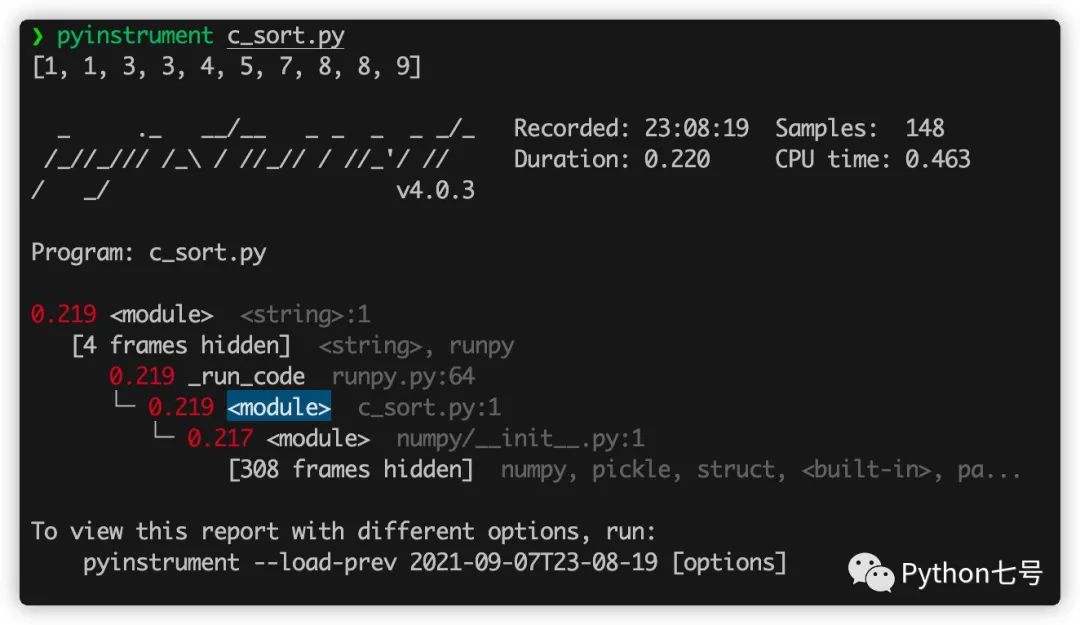This screenshot has width=1080, height=625.
Task: Click the underlined c_sort.py command argument
Action: (x=286, y=37)
